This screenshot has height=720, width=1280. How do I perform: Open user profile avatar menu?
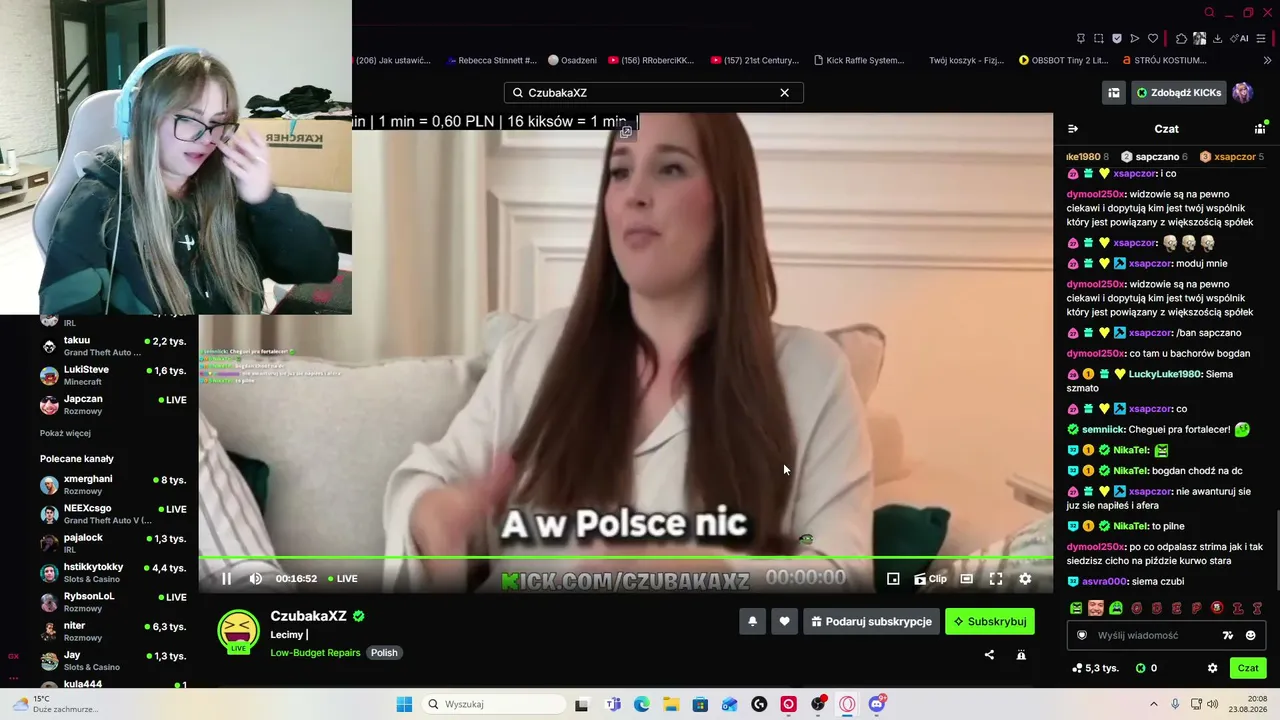[1243, 93]
